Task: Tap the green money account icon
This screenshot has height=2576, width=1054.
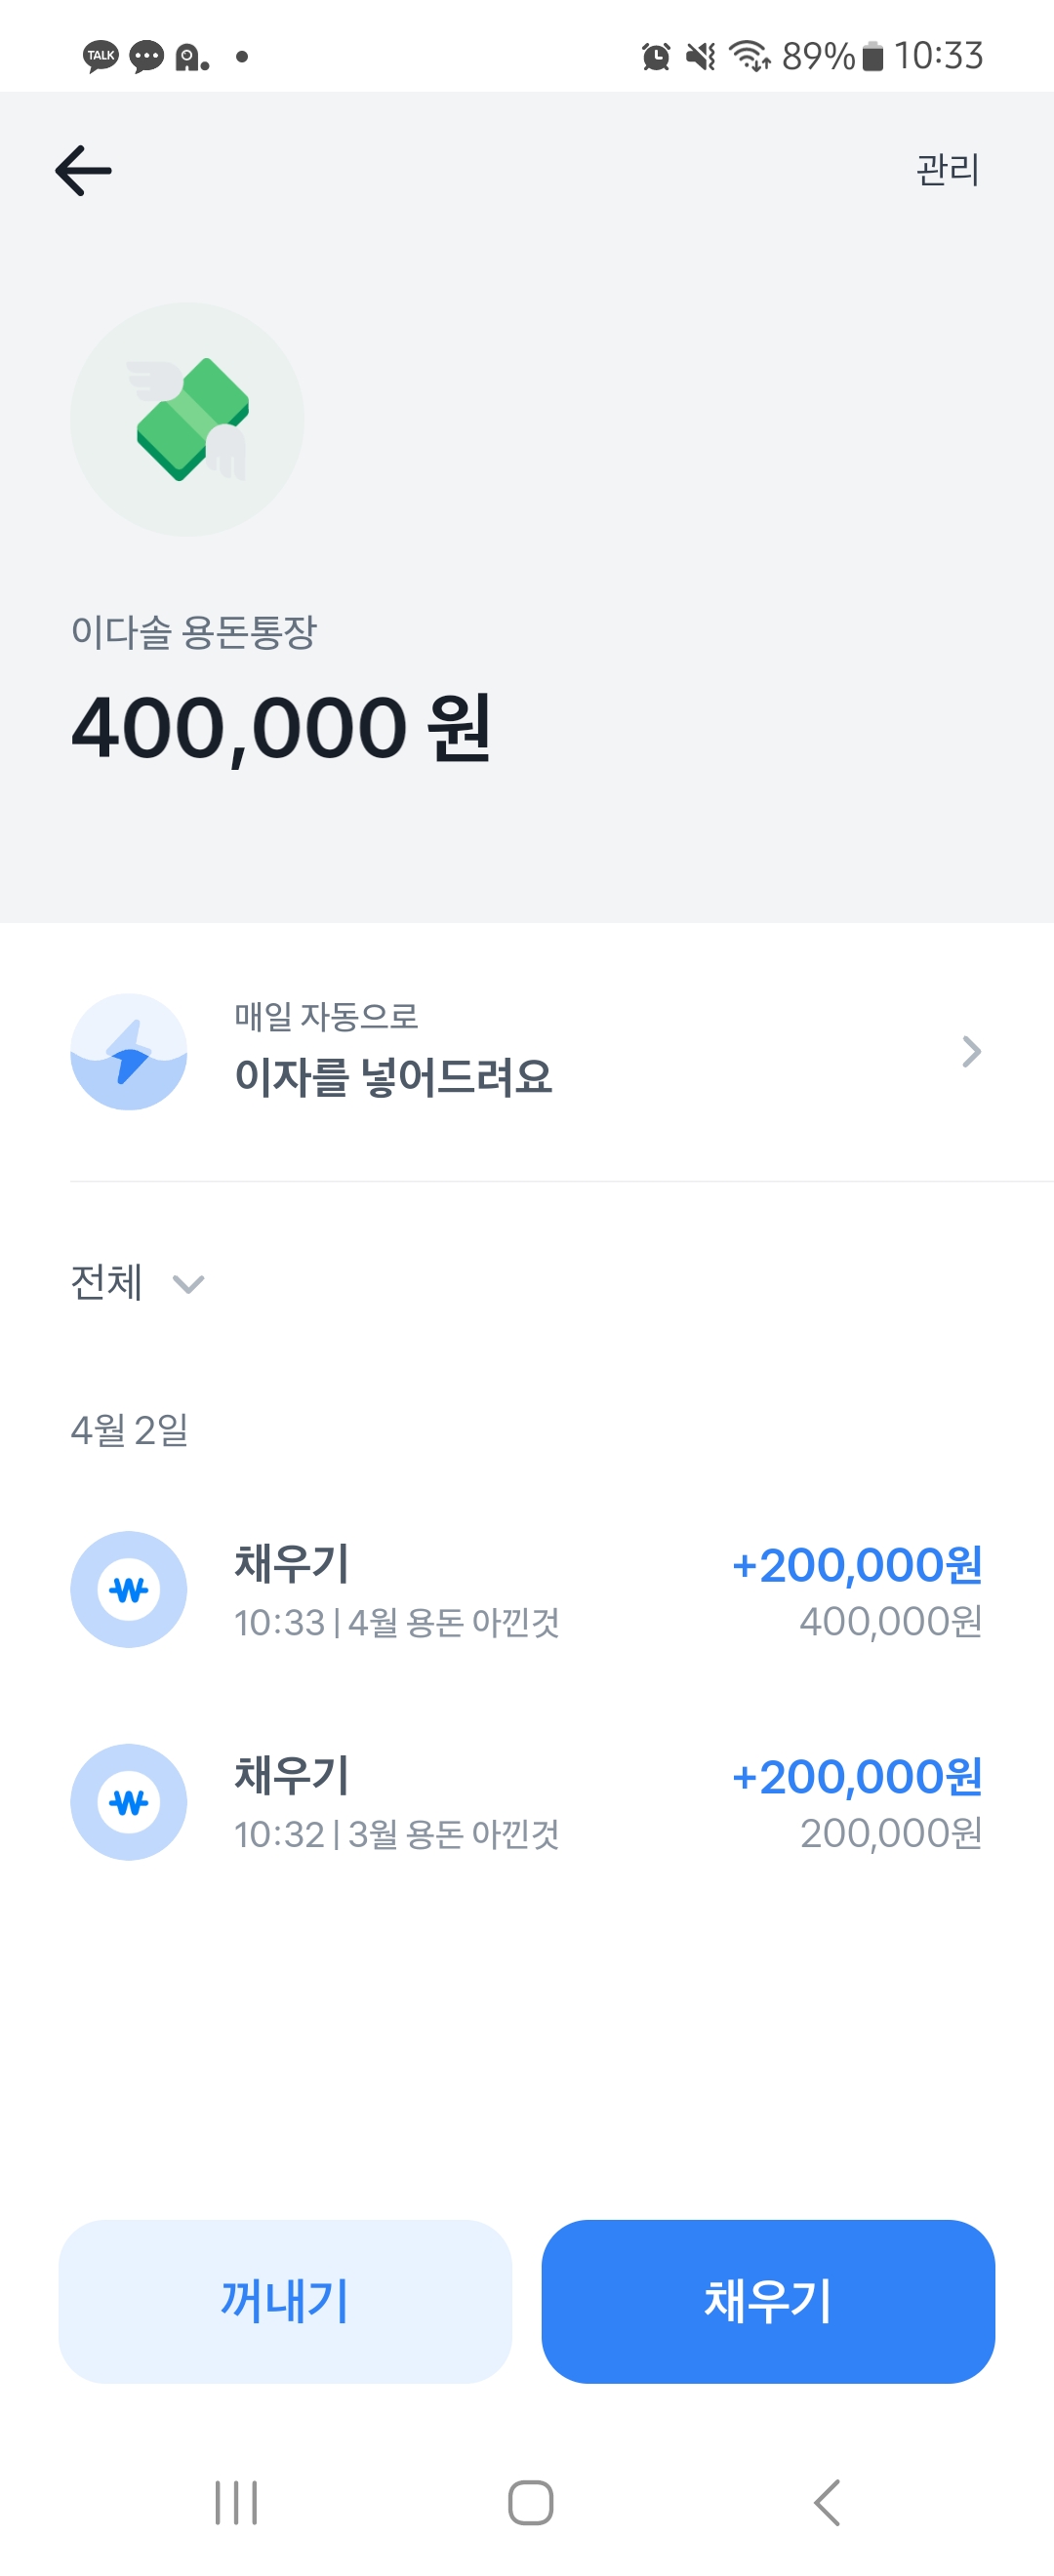Action: [187, 420]
